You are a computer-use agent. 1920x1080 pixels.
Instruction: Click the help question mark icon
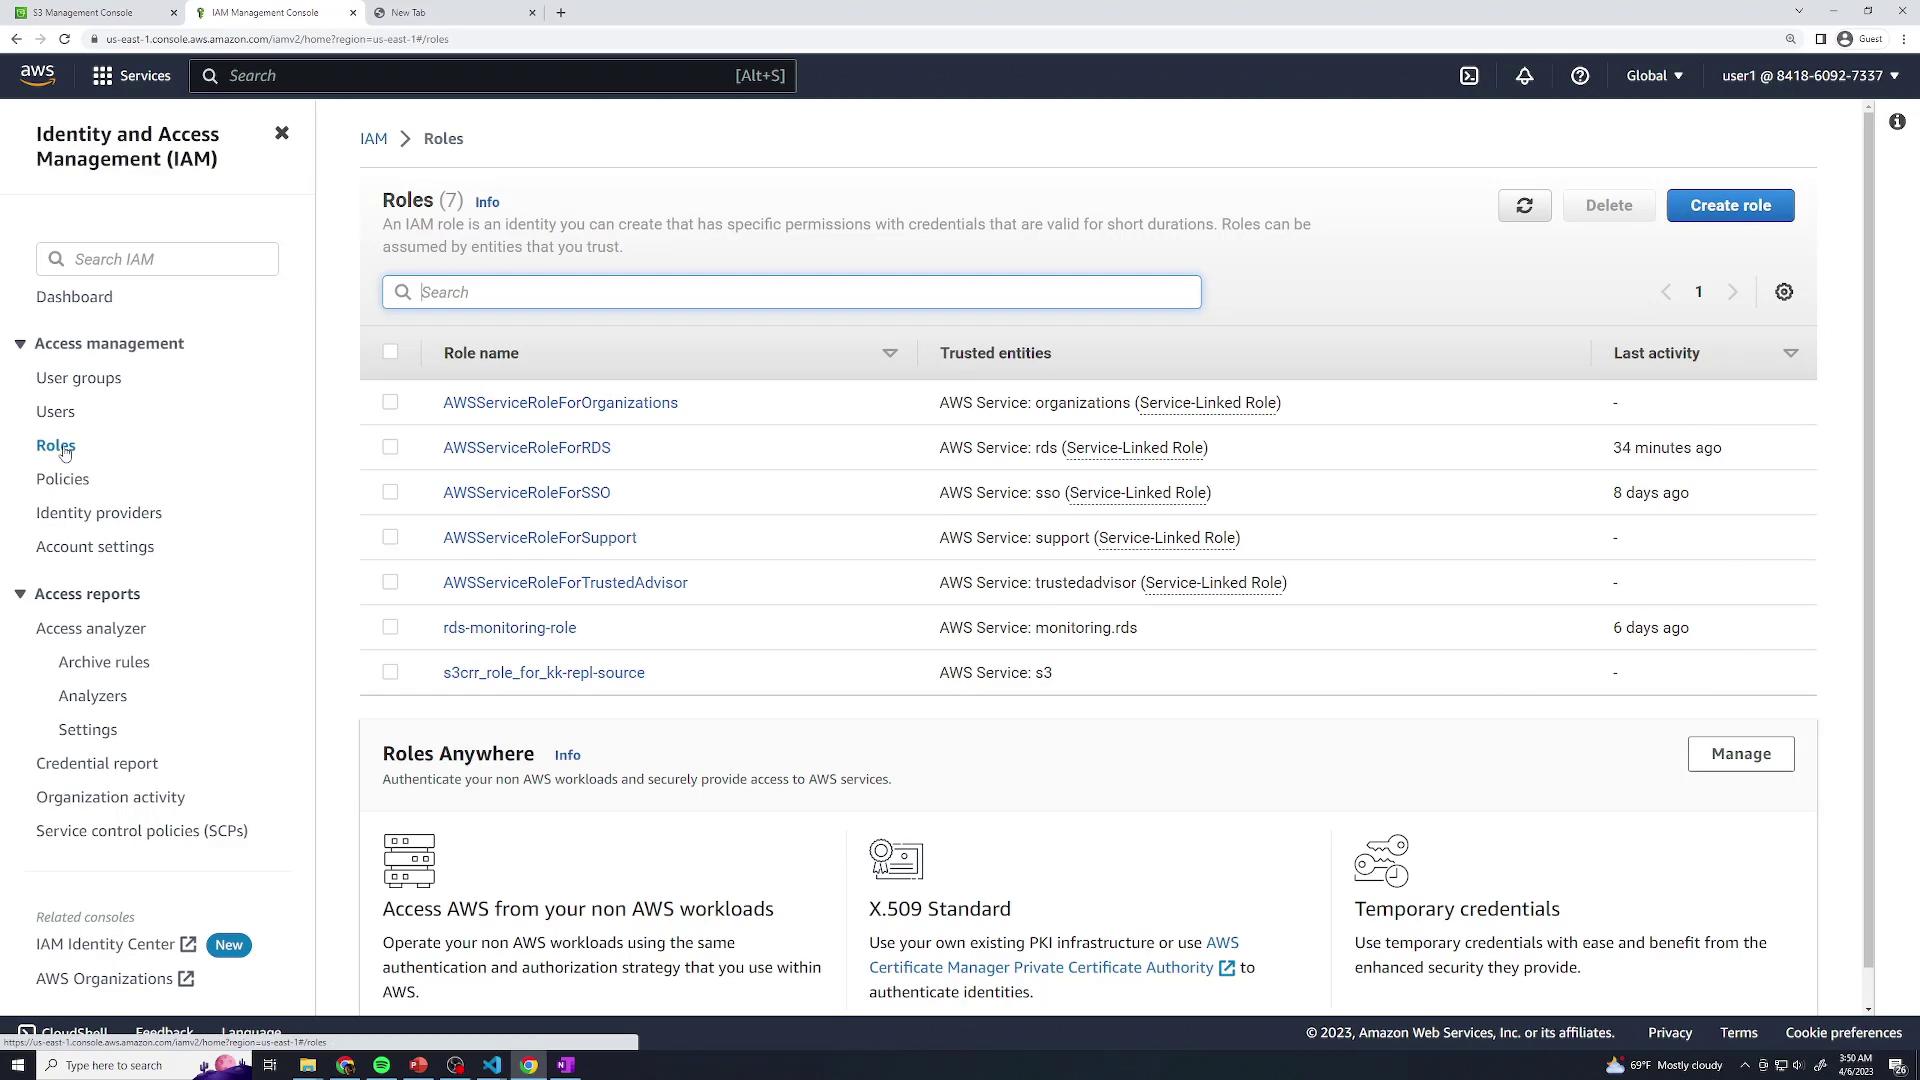click(1580, 76)
